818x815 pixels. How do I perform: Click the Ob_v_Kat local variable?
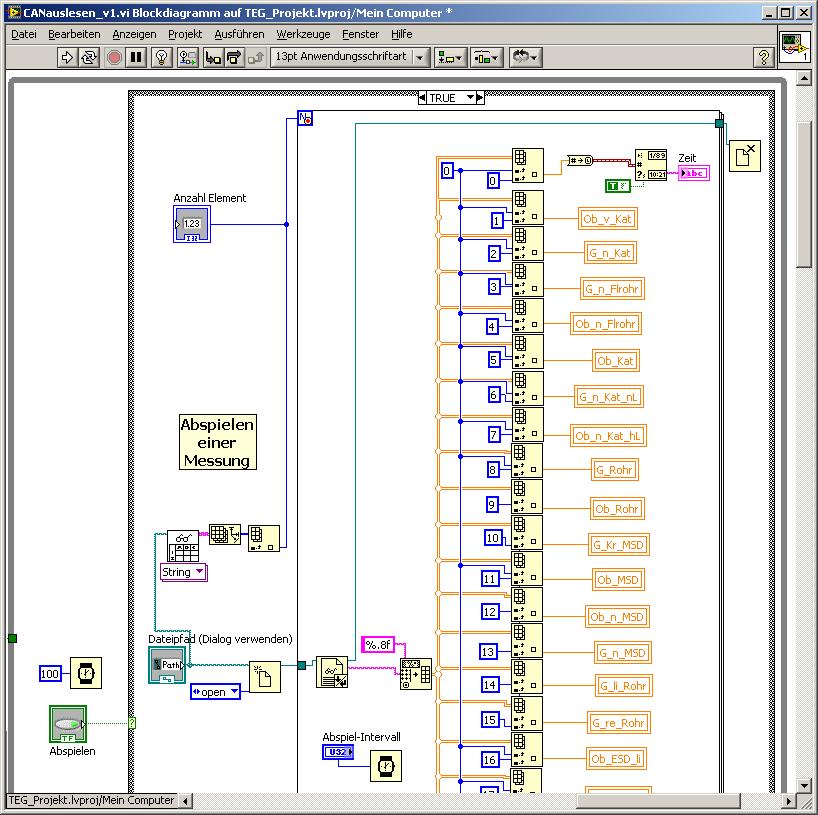click(608, 219)
